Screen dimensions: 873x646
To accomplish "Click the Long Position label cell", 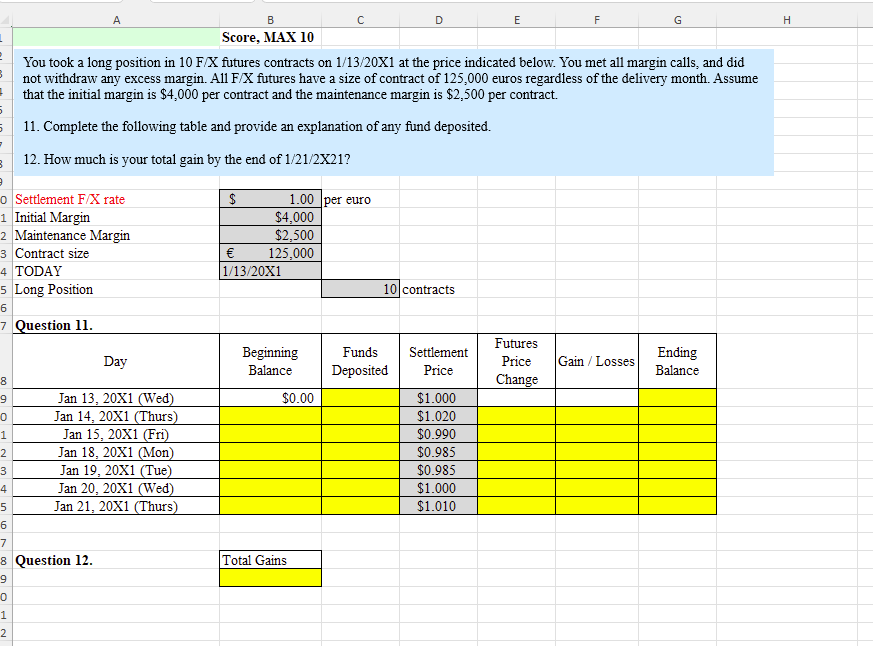I will click(x=116, y=289).
